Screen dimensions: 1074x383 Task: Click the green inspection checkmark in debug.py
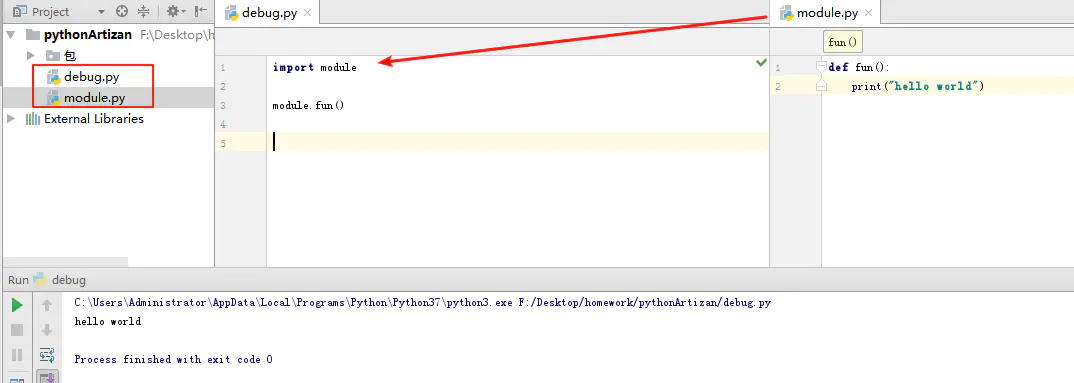click(x=761, y=63)
